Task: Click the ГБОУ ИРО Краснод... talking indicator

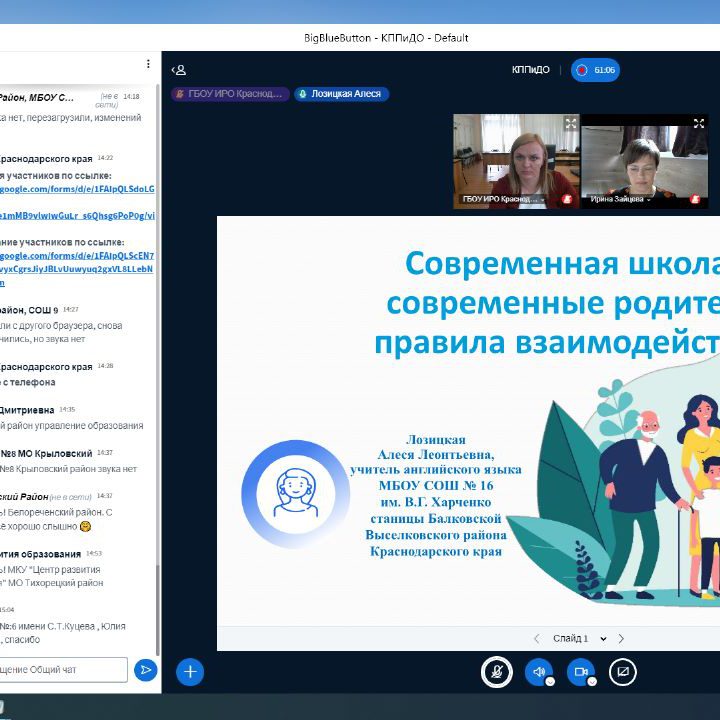Action: (229, 94)
